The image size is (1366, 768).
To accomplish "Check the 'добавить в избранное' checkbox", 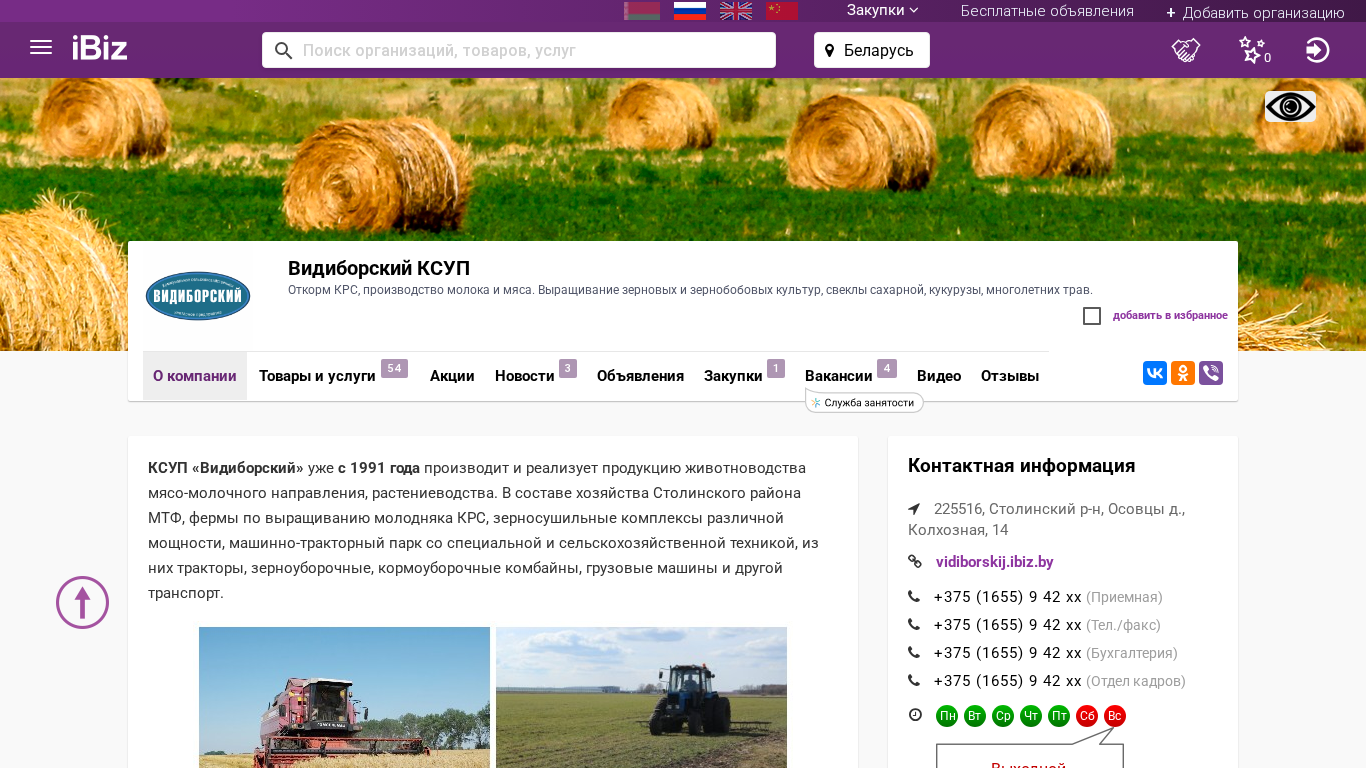I will [1092, 316].
